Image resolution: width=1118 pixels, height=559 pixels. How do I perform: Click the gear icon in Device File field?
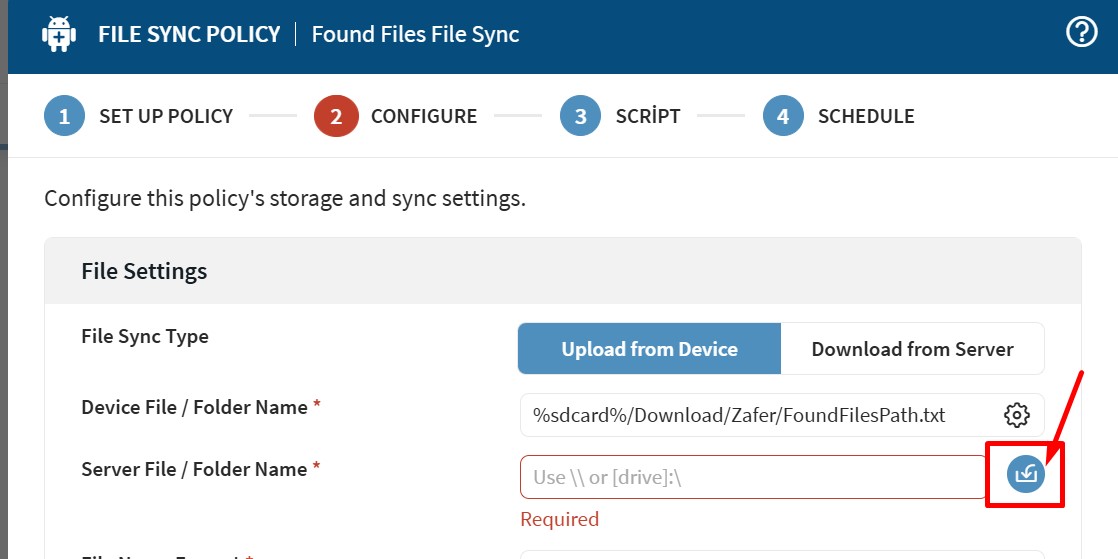(1016, 415)
